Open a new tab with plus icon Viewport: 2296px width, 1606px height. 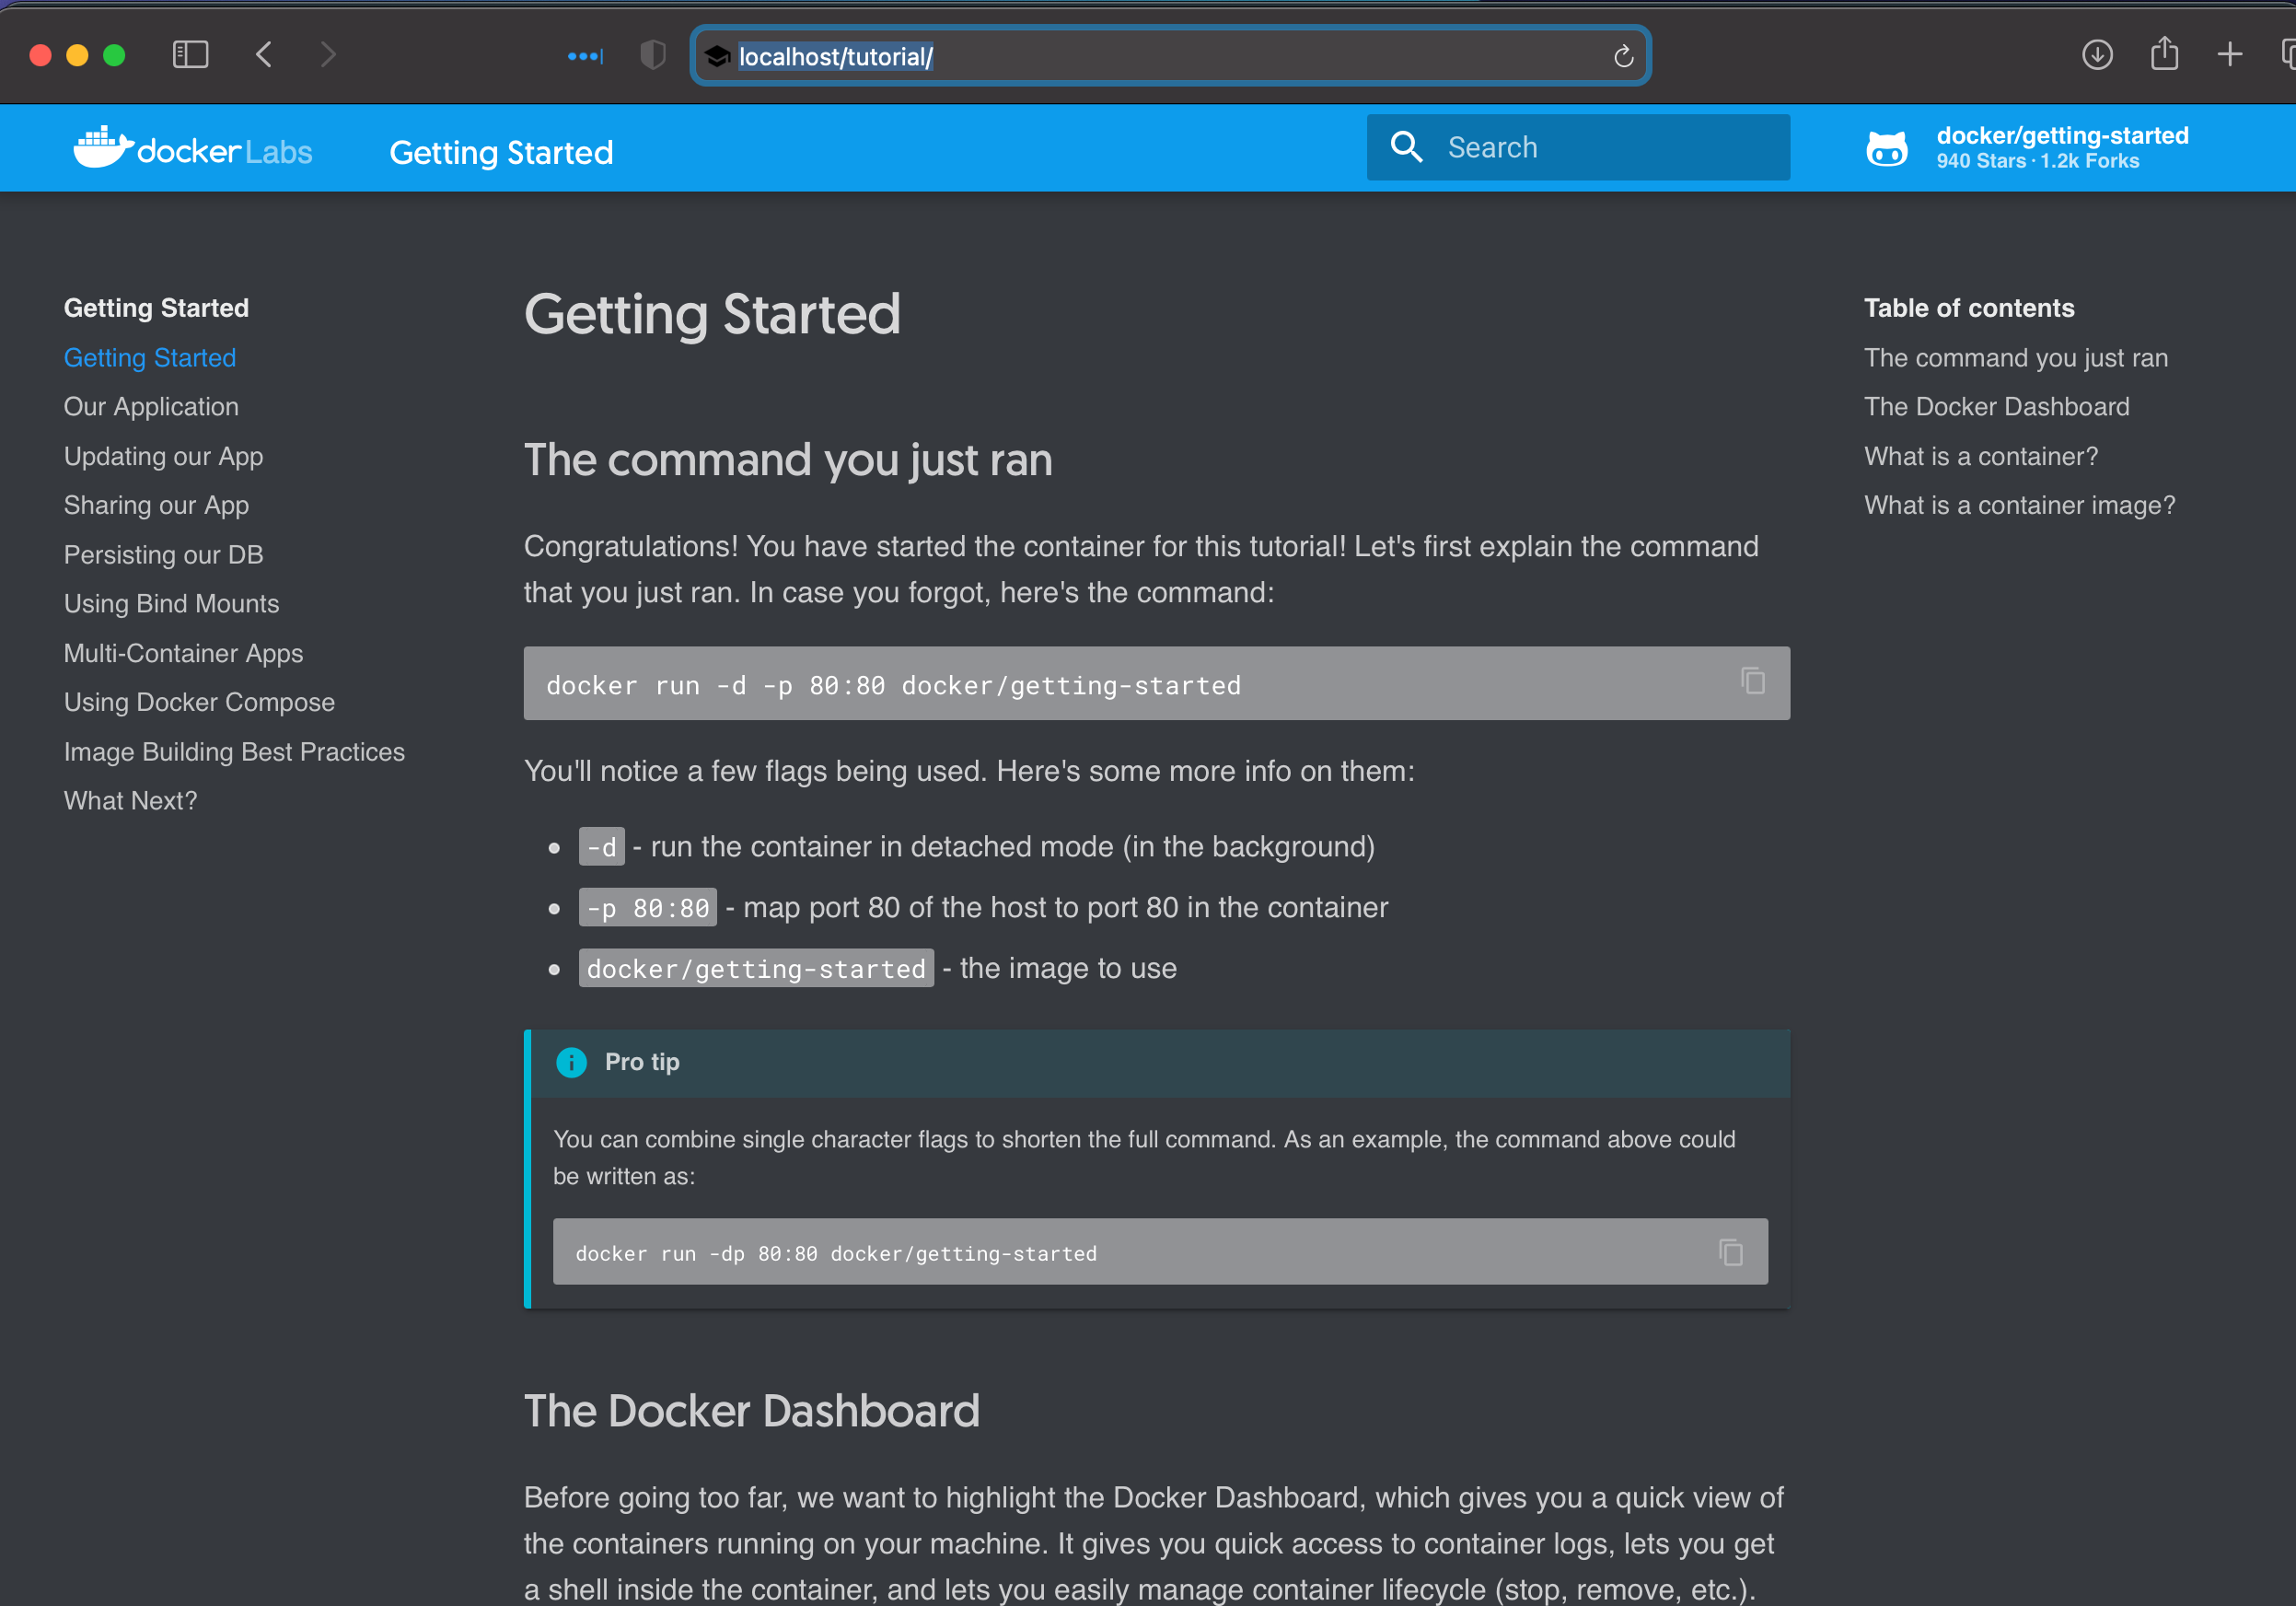2229,54
